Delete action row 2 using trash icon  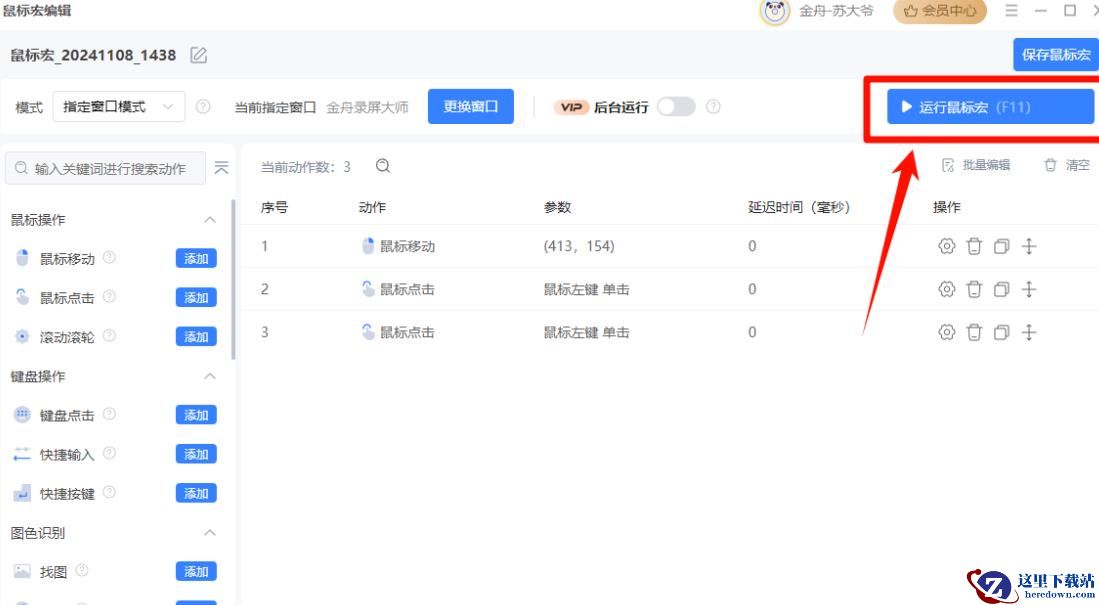(x=974, y=289)
